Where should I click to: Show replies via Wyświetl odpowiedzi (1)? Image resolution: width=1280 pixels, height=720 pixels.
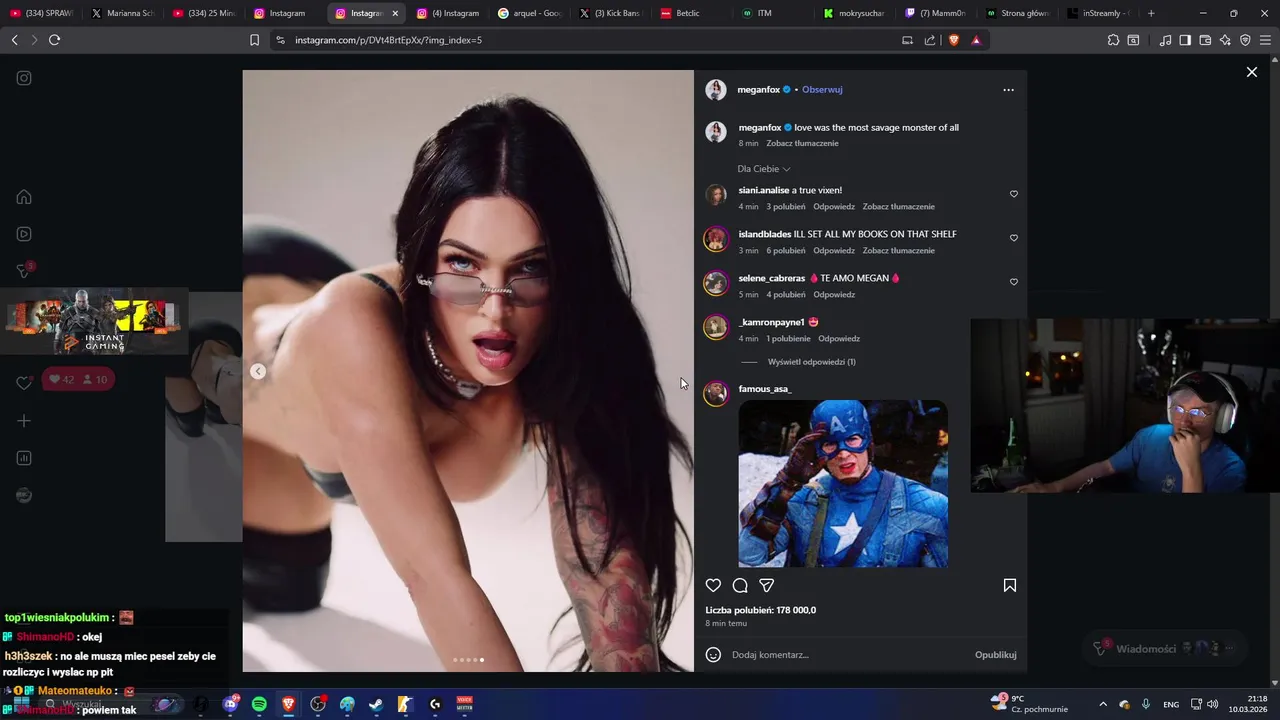point(811,362)
